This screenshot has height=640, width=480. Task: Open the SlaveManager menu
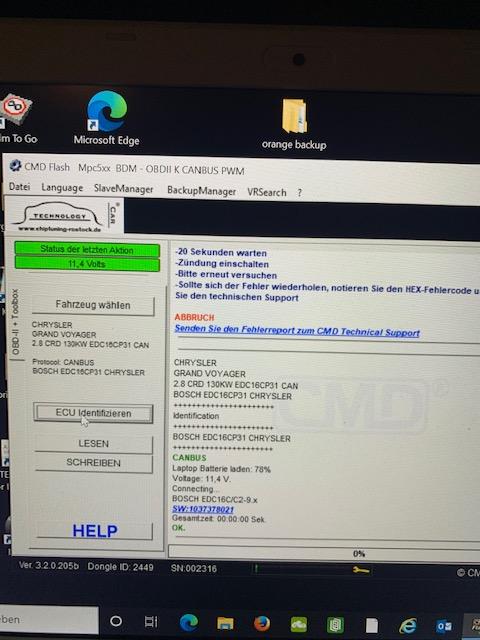pos(124,189)
